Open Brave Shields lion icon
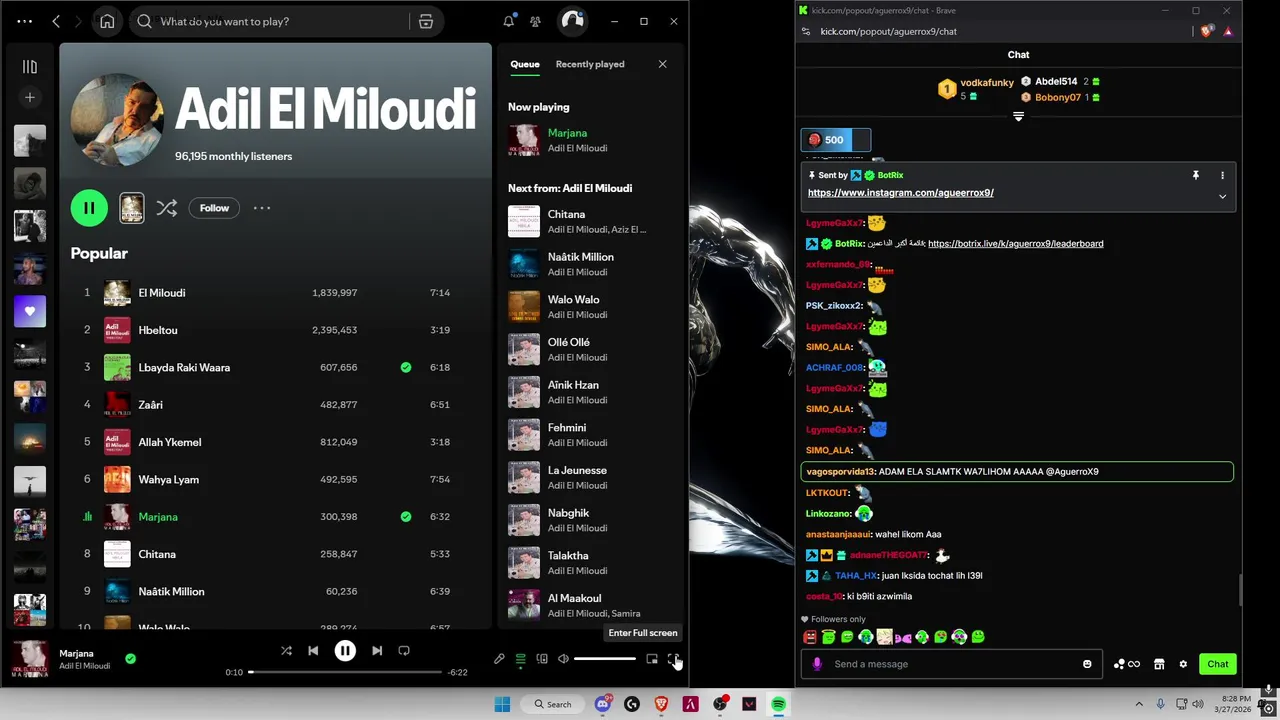 pos(1207,31)
